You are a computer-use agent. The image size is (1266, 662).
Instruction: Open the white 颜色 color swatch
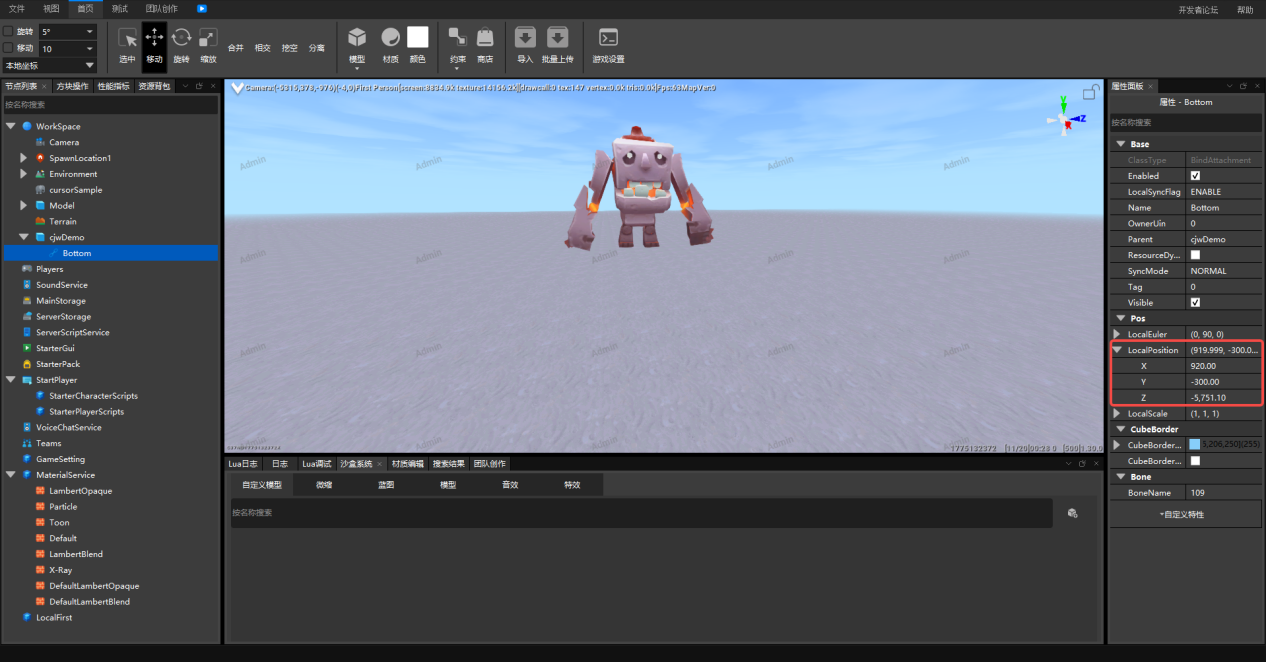418,37
